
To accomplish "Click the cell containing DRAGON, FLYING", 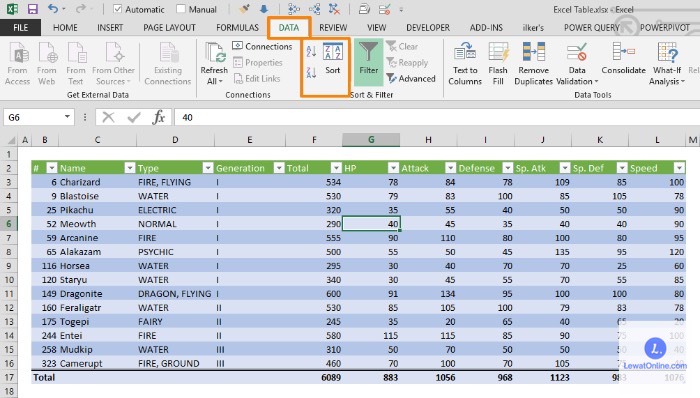I will 175,294.
